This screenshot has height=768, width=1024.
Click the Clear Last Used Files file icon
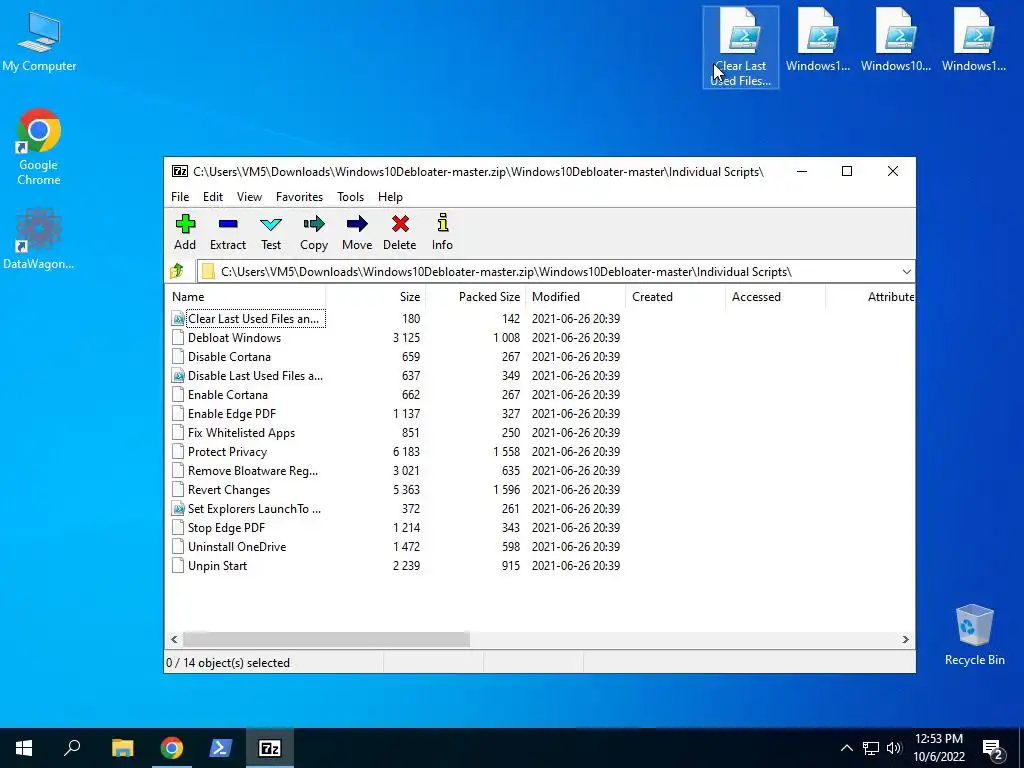(x=178, y=319)
